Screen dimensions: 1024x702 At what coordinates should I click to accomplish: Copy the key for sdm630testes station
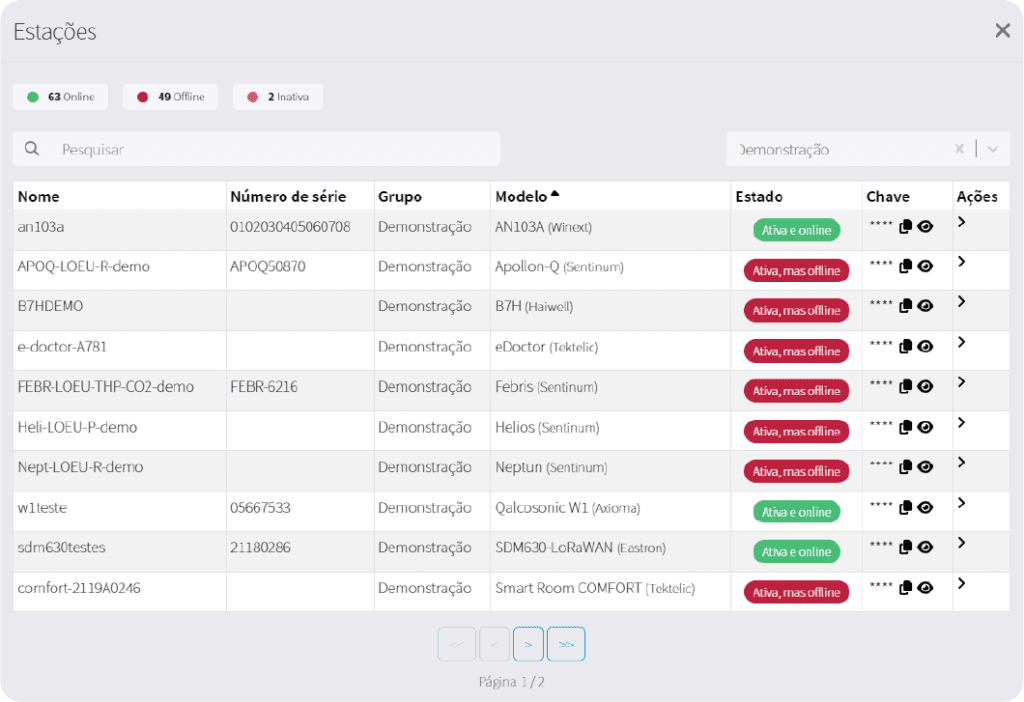tap(905, 547)
